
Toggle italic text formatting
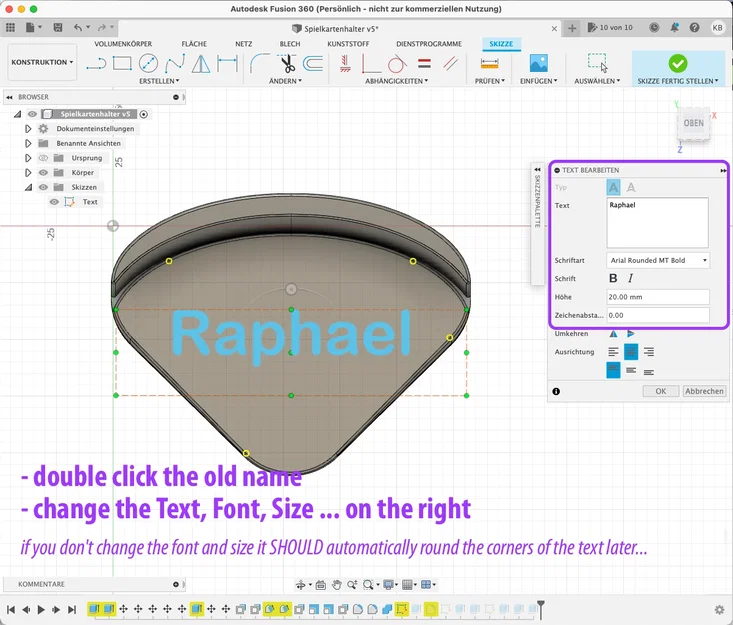(x=631, y=279)
